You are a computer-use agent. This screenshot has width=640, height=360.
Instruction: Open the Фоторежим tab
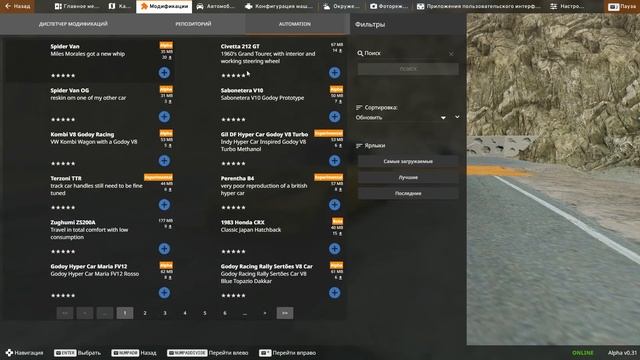389,6
